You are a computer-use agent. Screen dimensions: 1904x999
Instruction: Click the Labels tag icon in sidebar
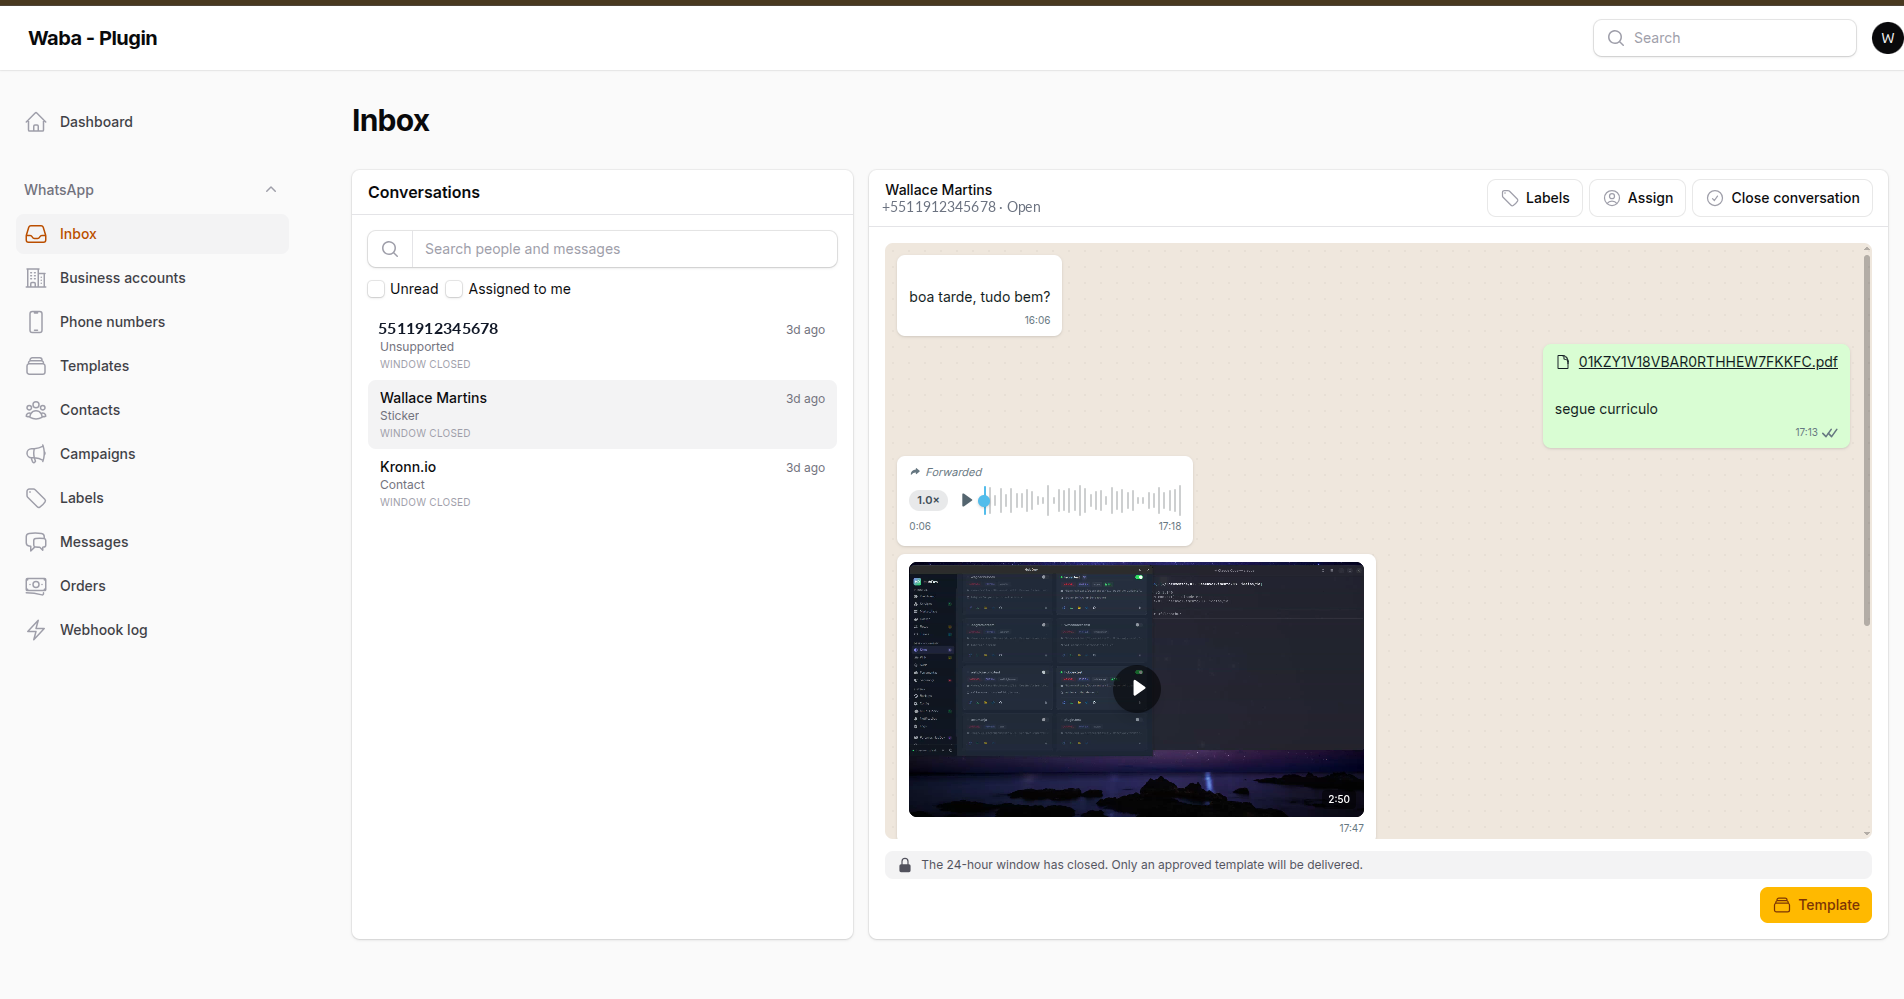(x=36, y=498)
